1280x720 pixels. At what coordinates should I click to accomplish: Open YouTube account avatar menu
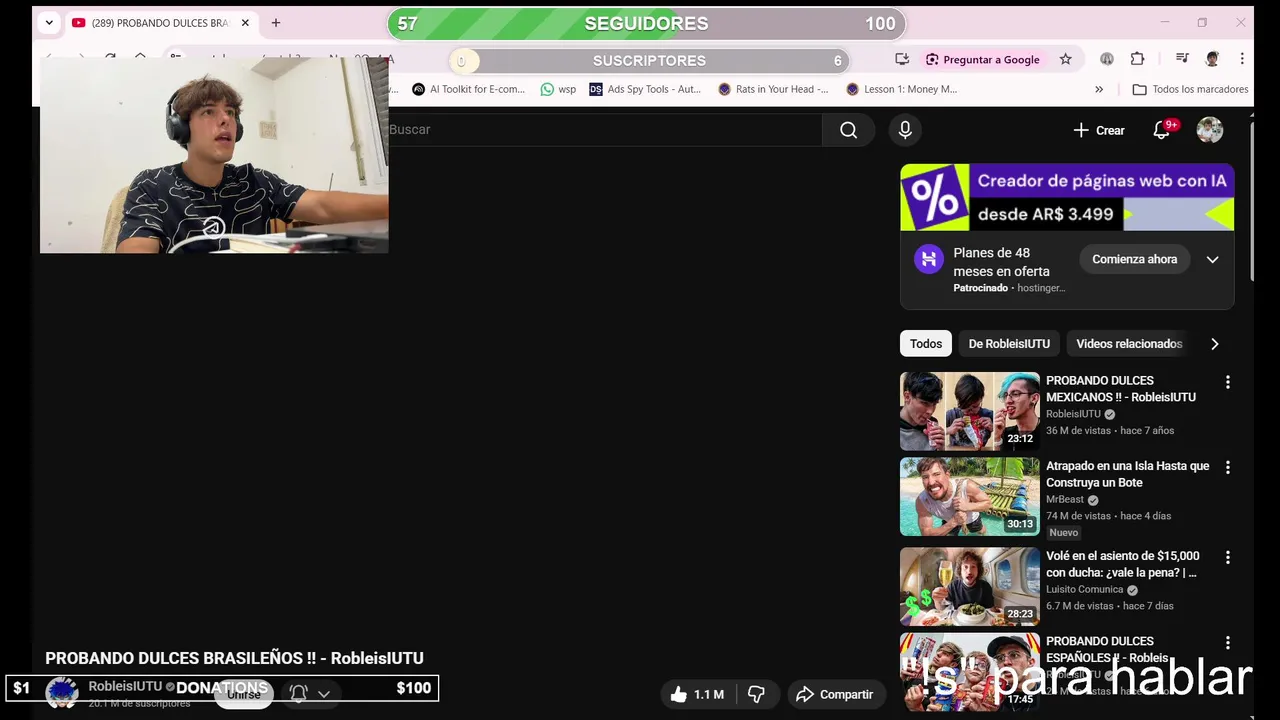point(1210,130)
